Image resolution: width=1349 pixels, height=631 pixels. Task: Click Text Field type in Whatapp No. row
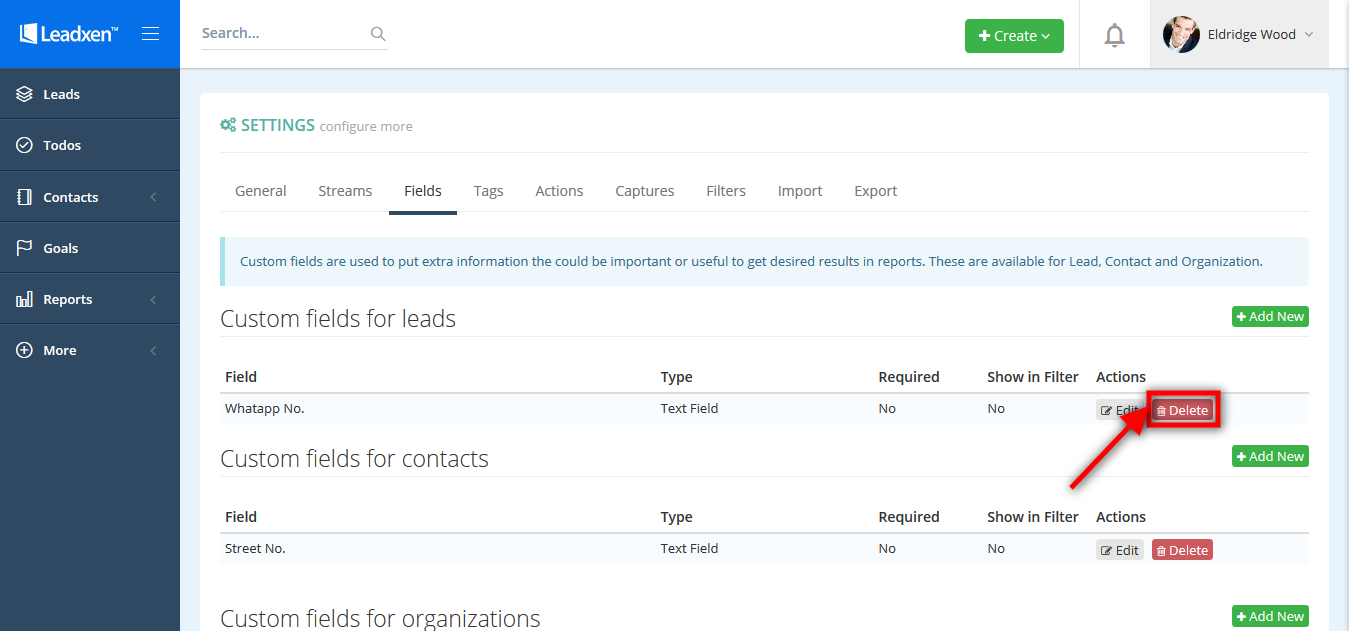tap(689, 408)
